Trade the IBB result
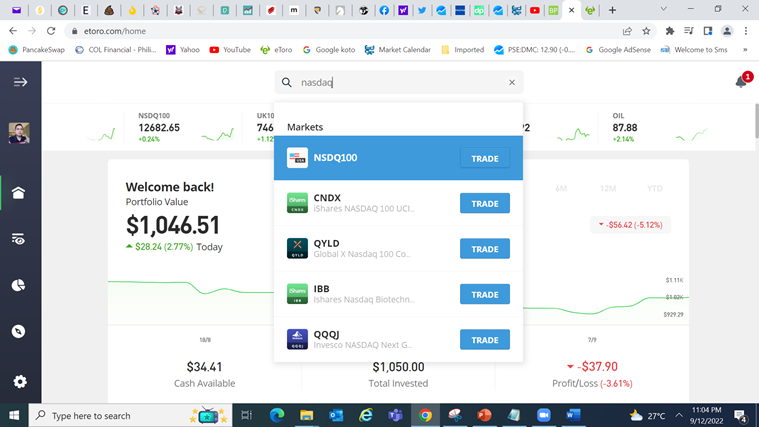 [485, 294]
